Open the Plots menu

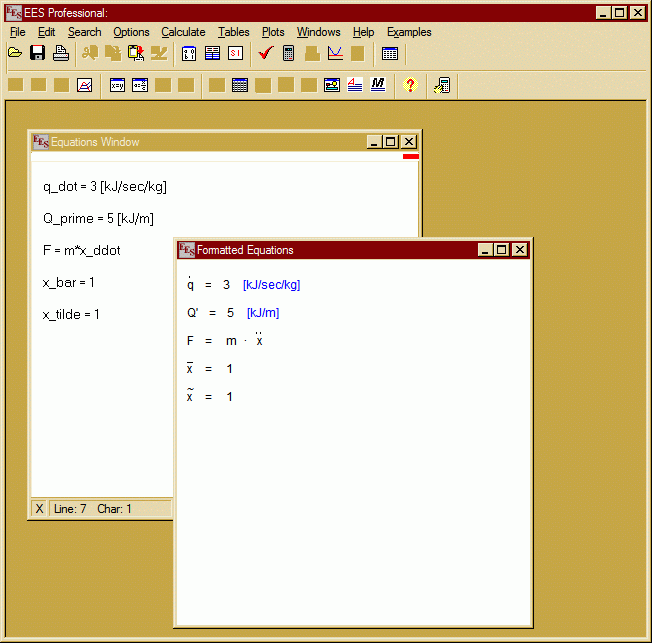pos(273,32)
